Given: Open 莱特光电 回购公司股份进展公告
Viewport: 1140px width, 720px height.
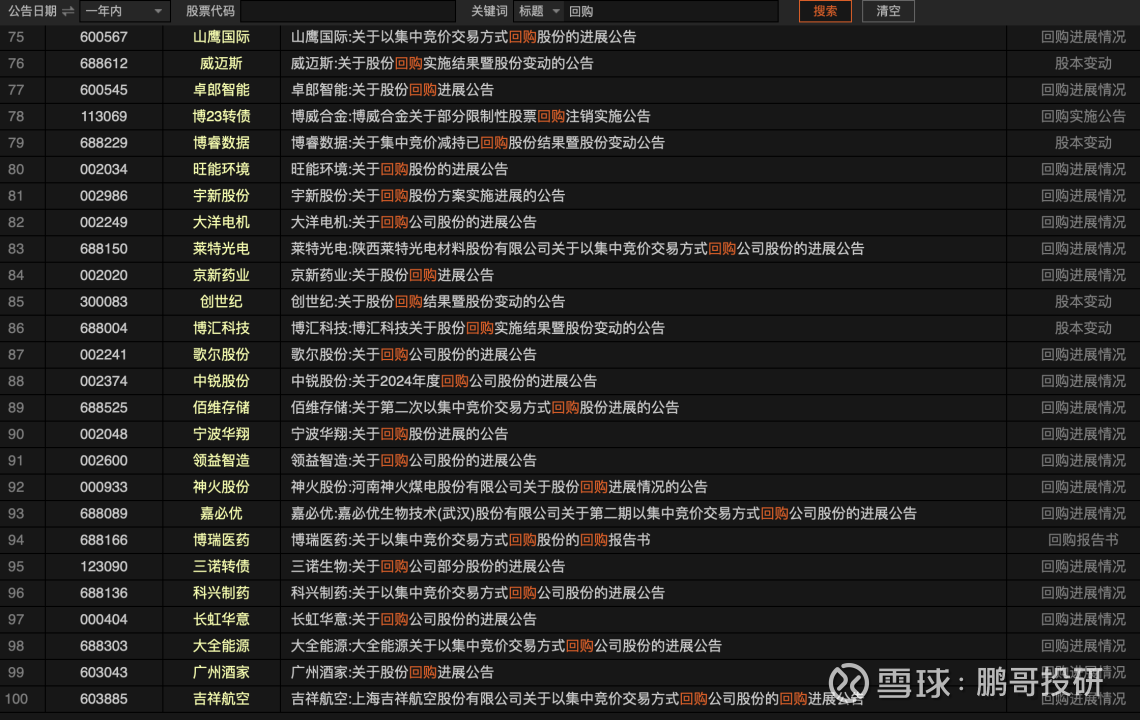Looking at the screenshot, I should (577, 249).
